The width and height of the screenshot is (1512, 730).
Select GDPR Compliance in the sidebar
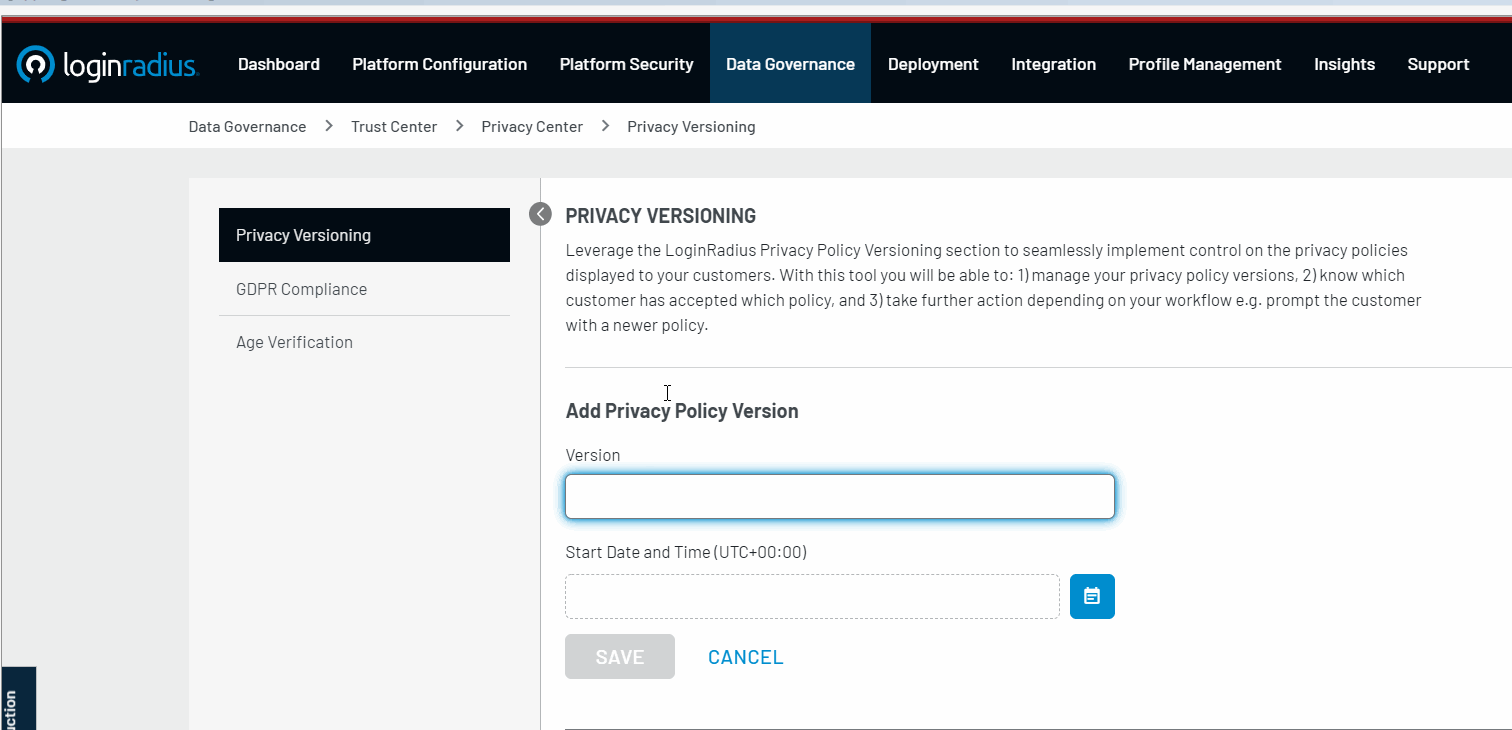(301, 288)
